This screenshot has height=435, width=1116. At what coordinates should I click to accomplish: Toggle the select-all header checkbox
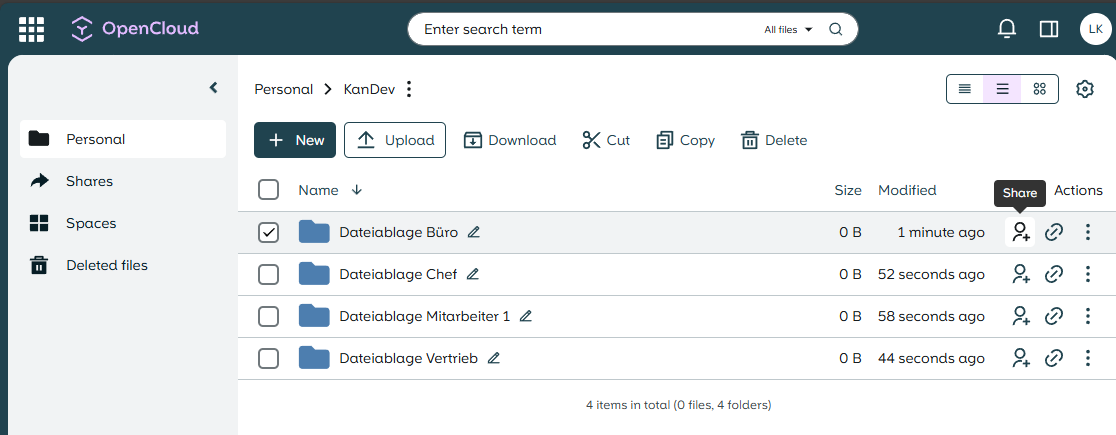268,190
